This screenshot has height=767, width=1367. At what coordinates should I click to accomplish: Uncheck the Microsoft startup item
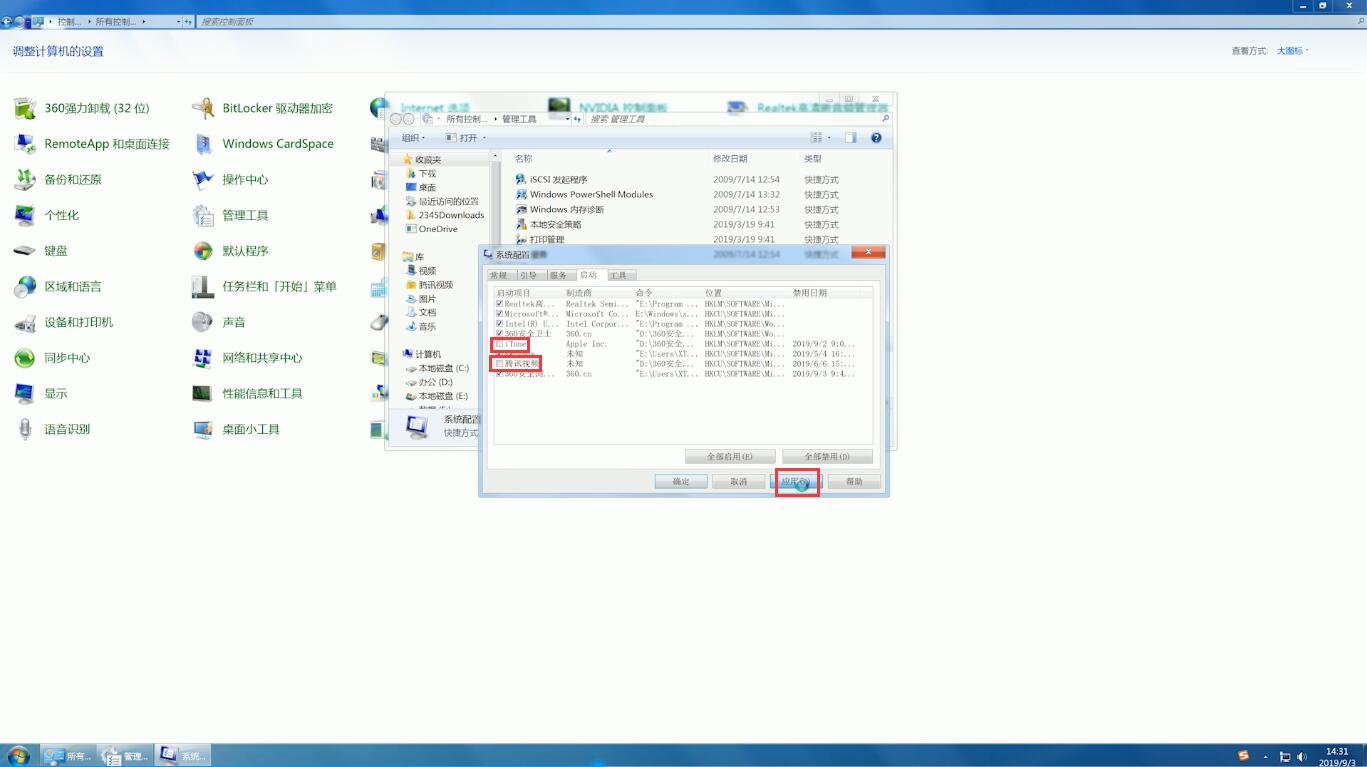(499, 314)
